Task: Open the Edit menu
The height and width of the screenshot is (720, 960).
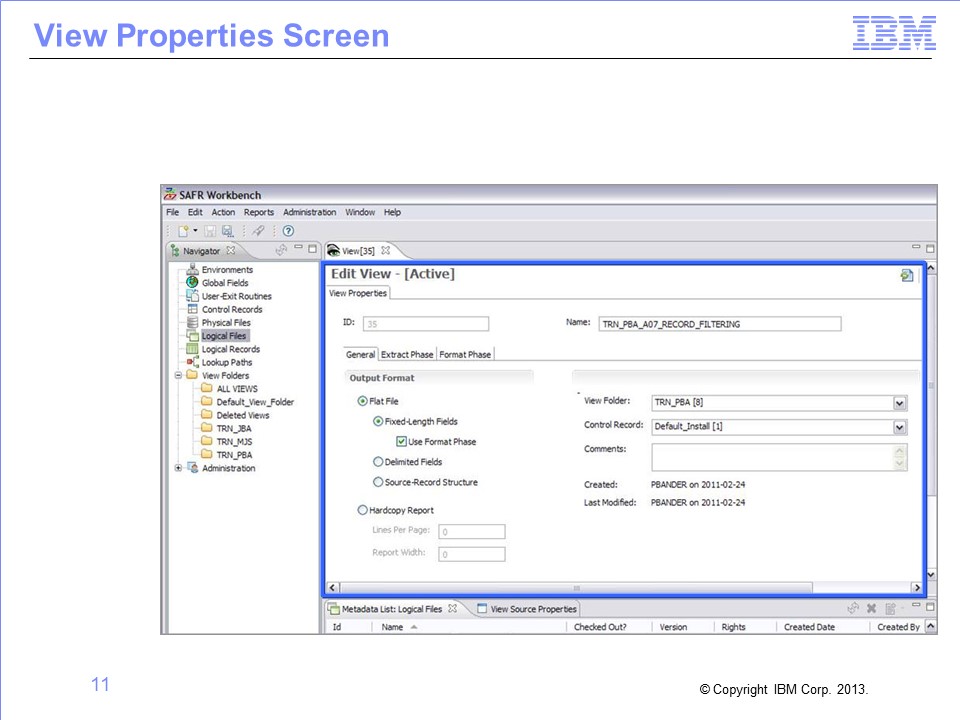Action: [195, 212]
